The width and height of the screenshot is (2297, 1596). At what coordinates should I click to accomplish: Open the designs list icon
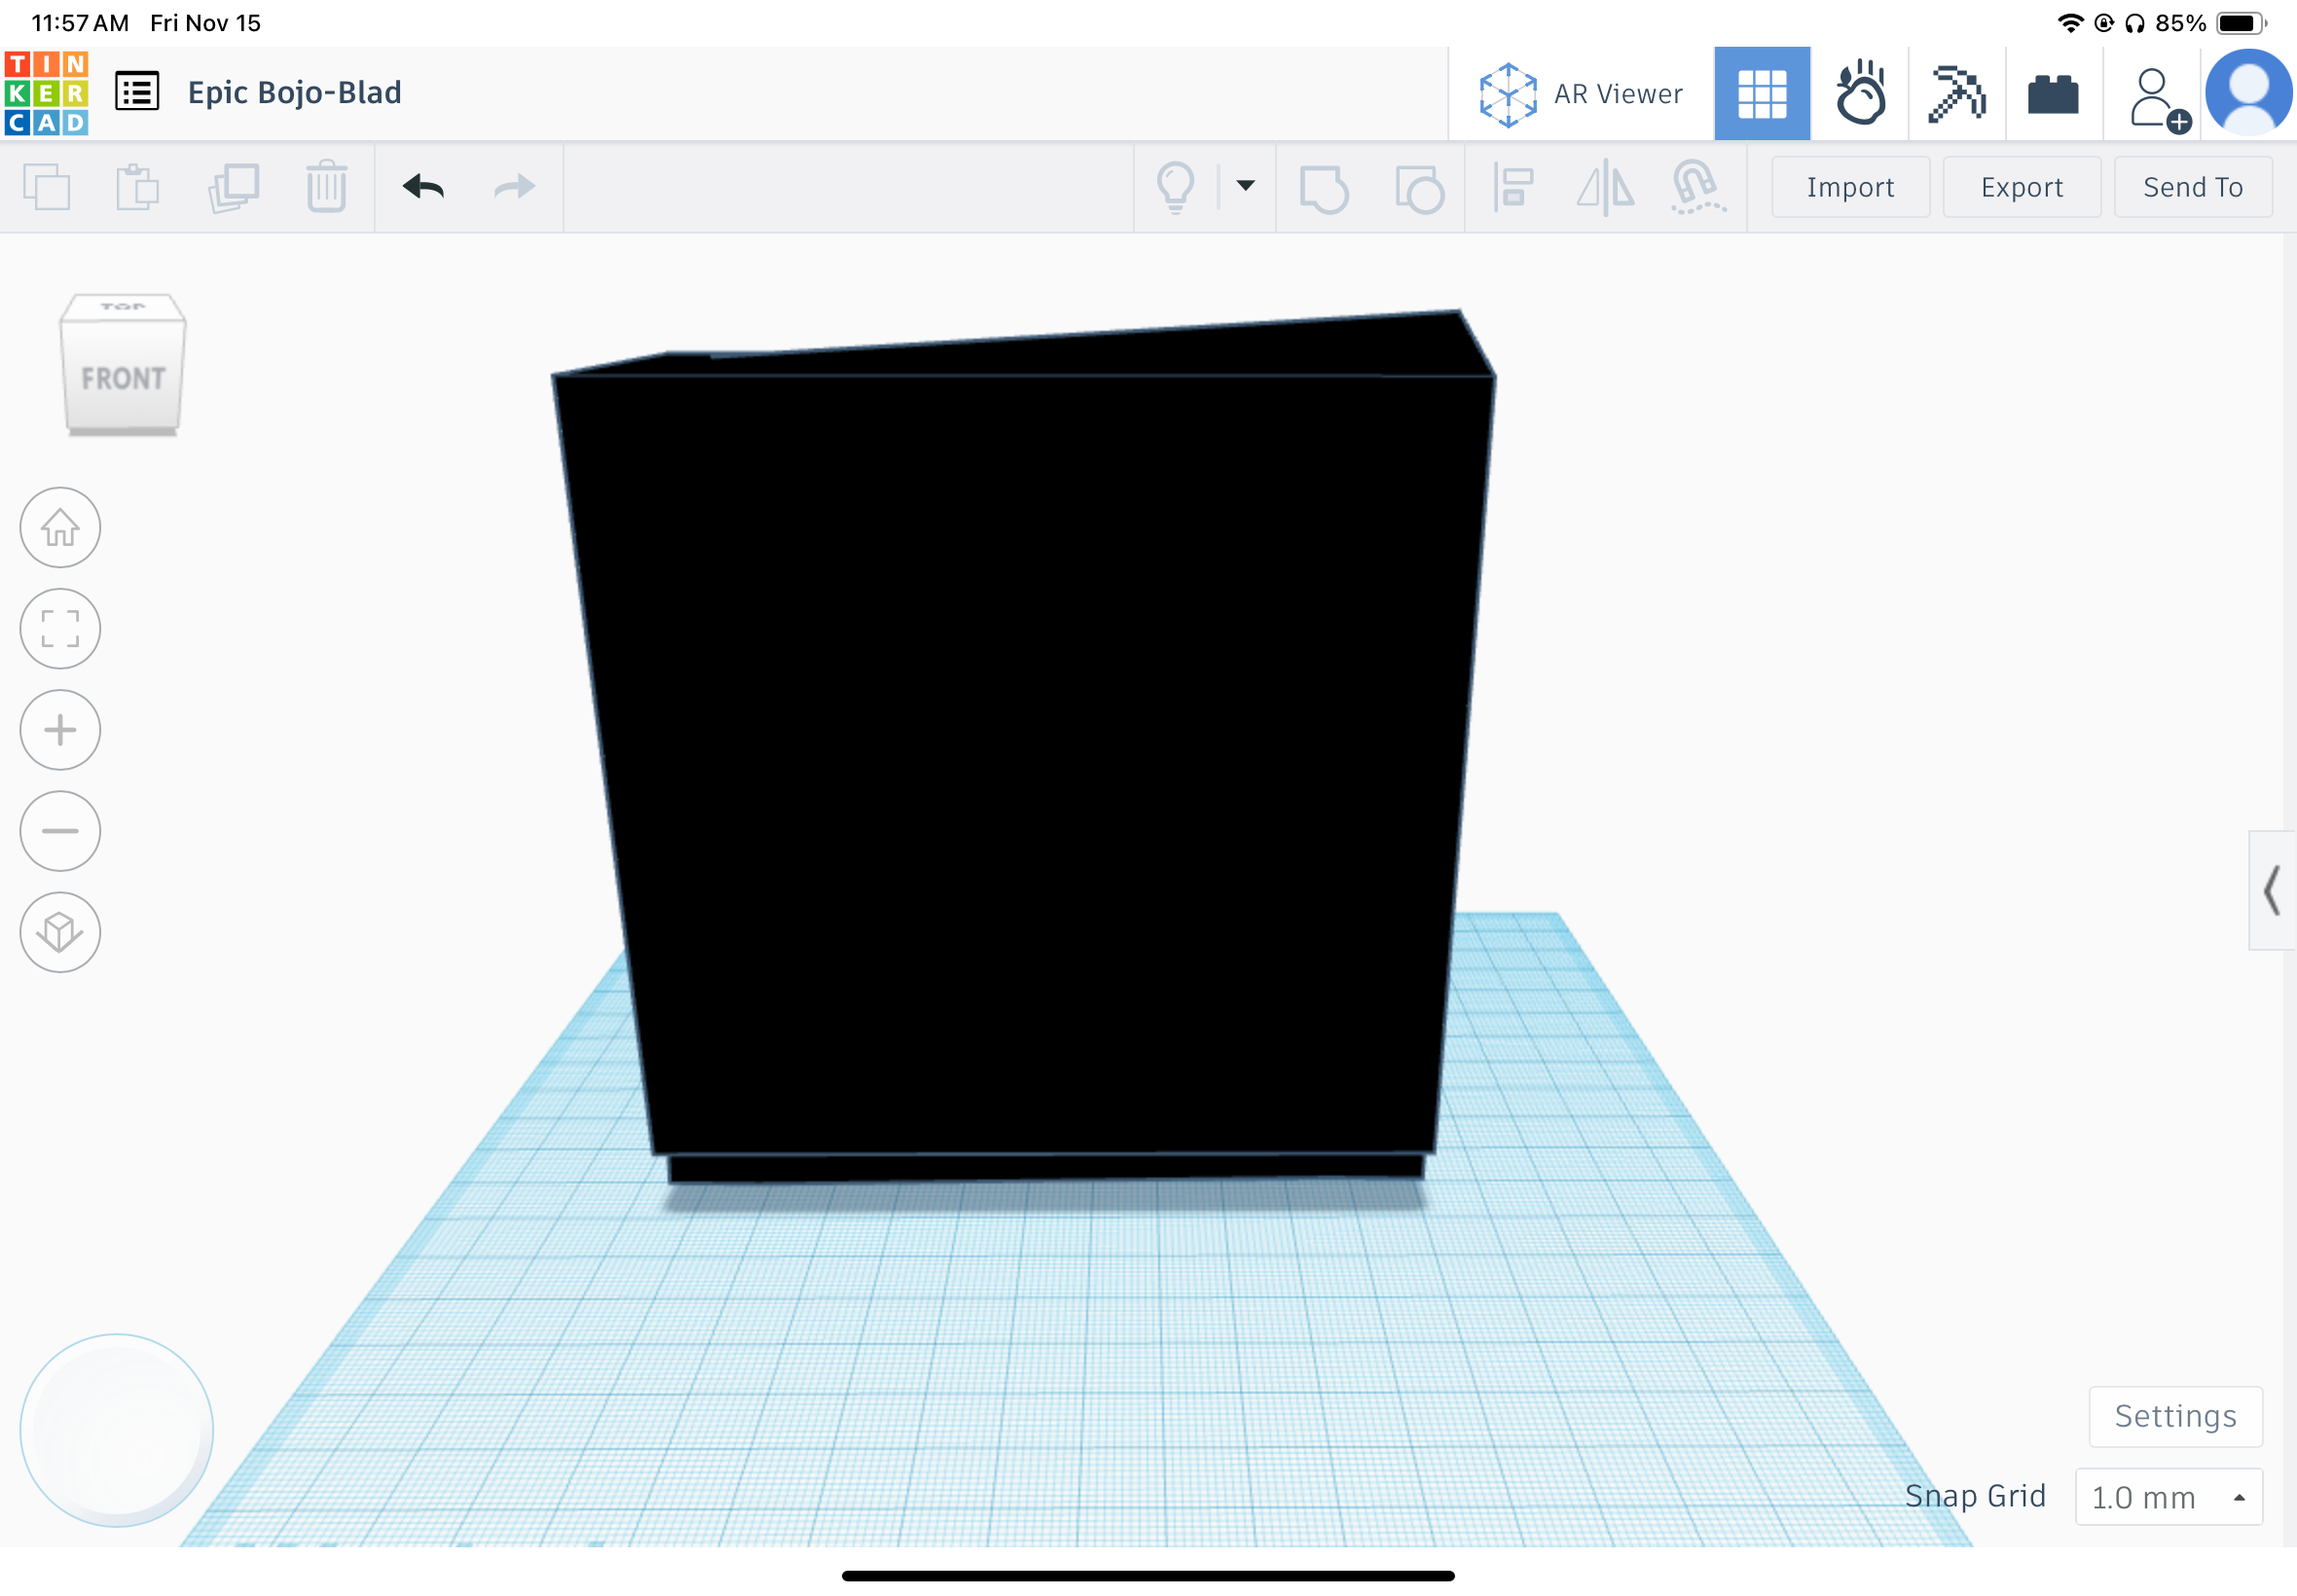(137, 92)
